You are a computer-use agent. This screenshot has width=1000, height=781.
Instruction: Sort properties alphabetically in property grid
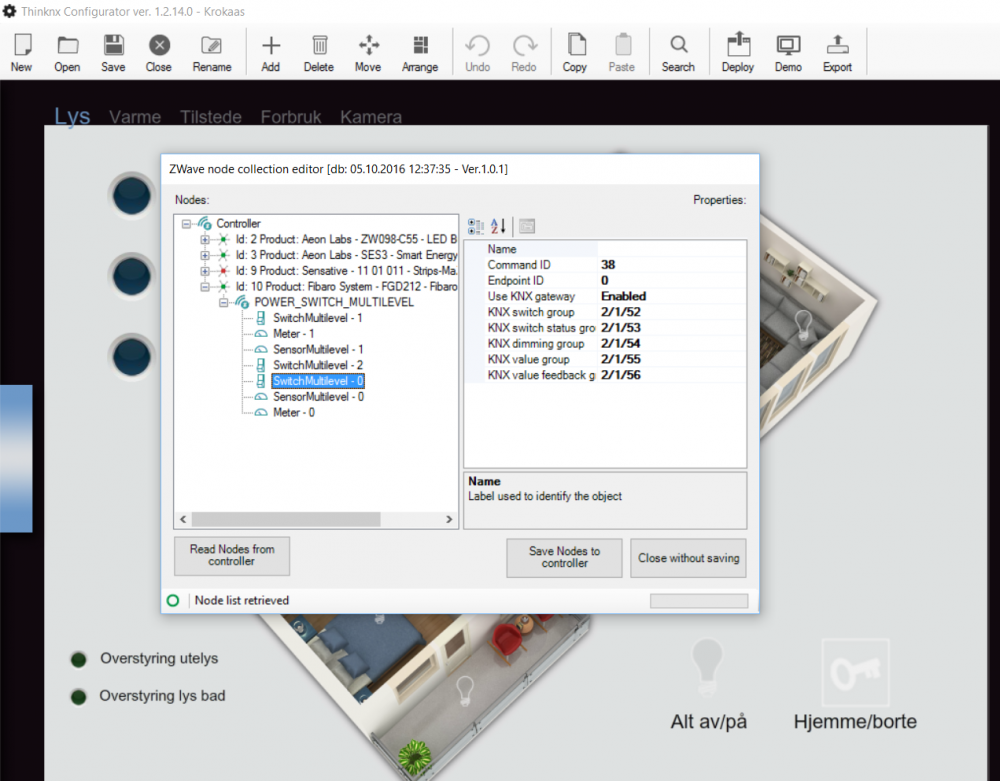tap(497, 227)
